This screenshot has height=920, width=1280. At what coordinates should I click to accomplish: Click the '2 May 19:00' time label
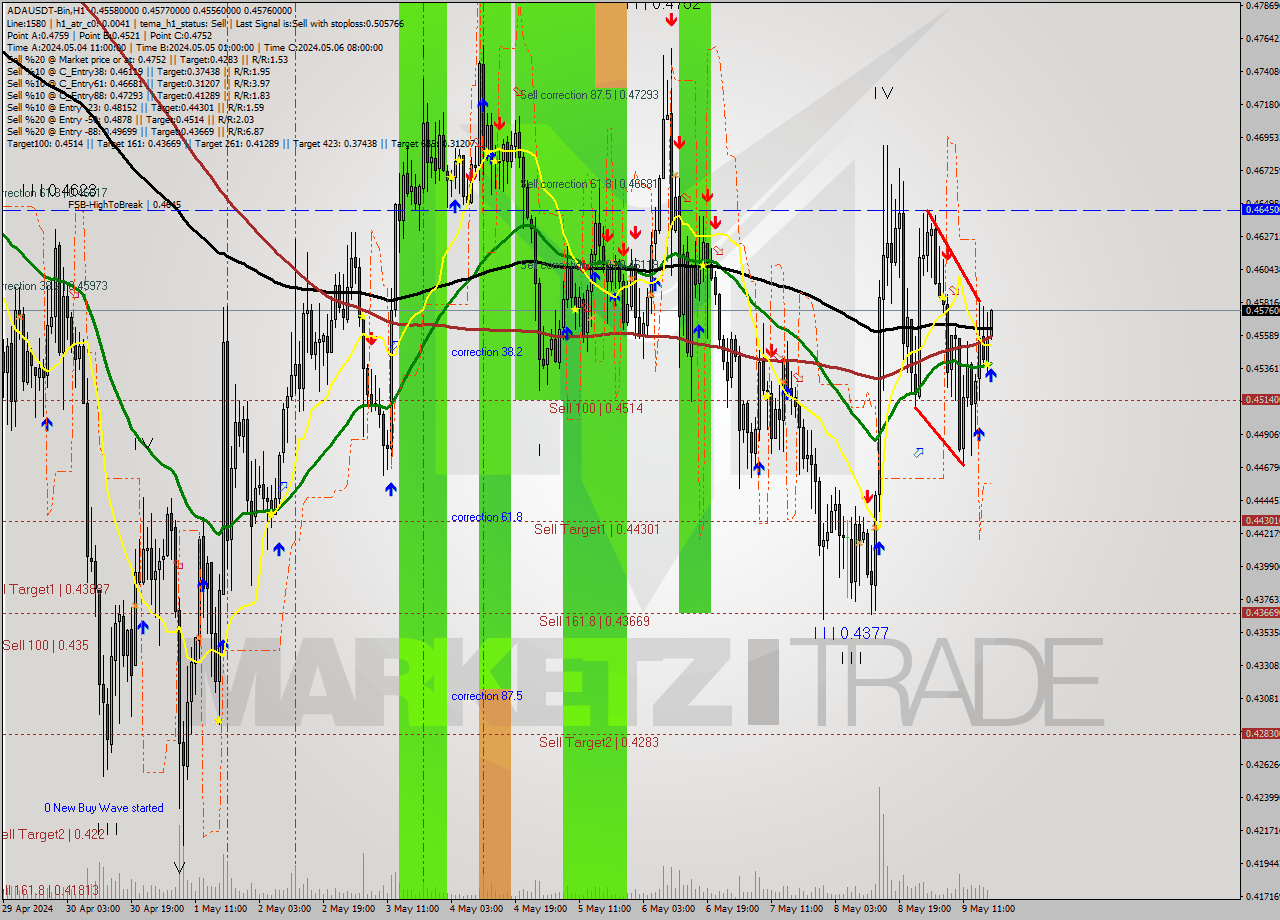[348, 909]
